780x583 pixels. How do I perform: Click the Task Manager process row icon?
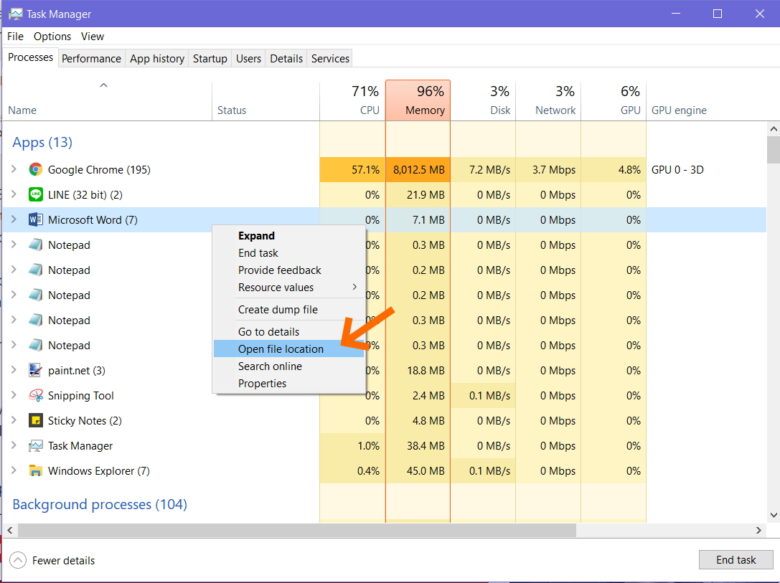[36, 446]
